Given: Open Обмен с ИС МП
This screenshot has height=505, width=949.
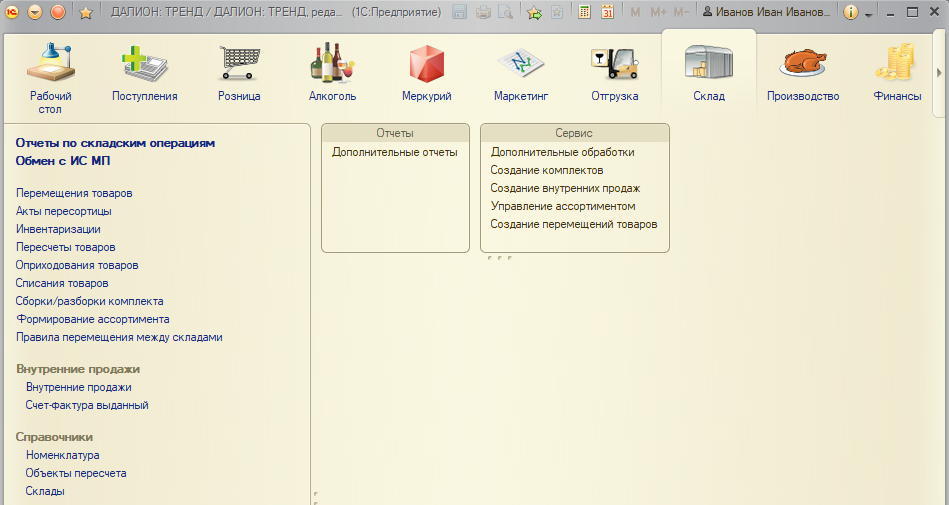Looking at the screenshot, I should click(x=63, y=160).
